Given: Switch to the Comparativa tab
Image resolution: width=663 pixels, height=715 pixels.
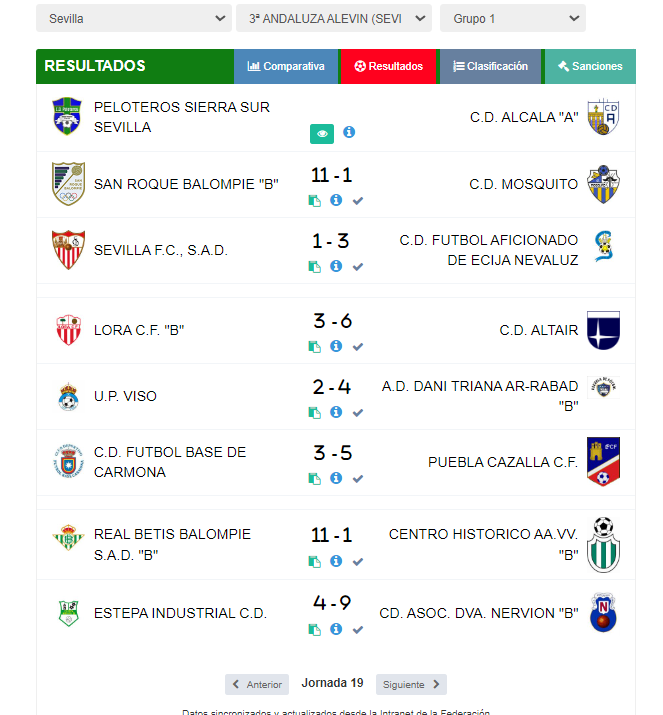Looking at the screenshot, I should (286, 66).
